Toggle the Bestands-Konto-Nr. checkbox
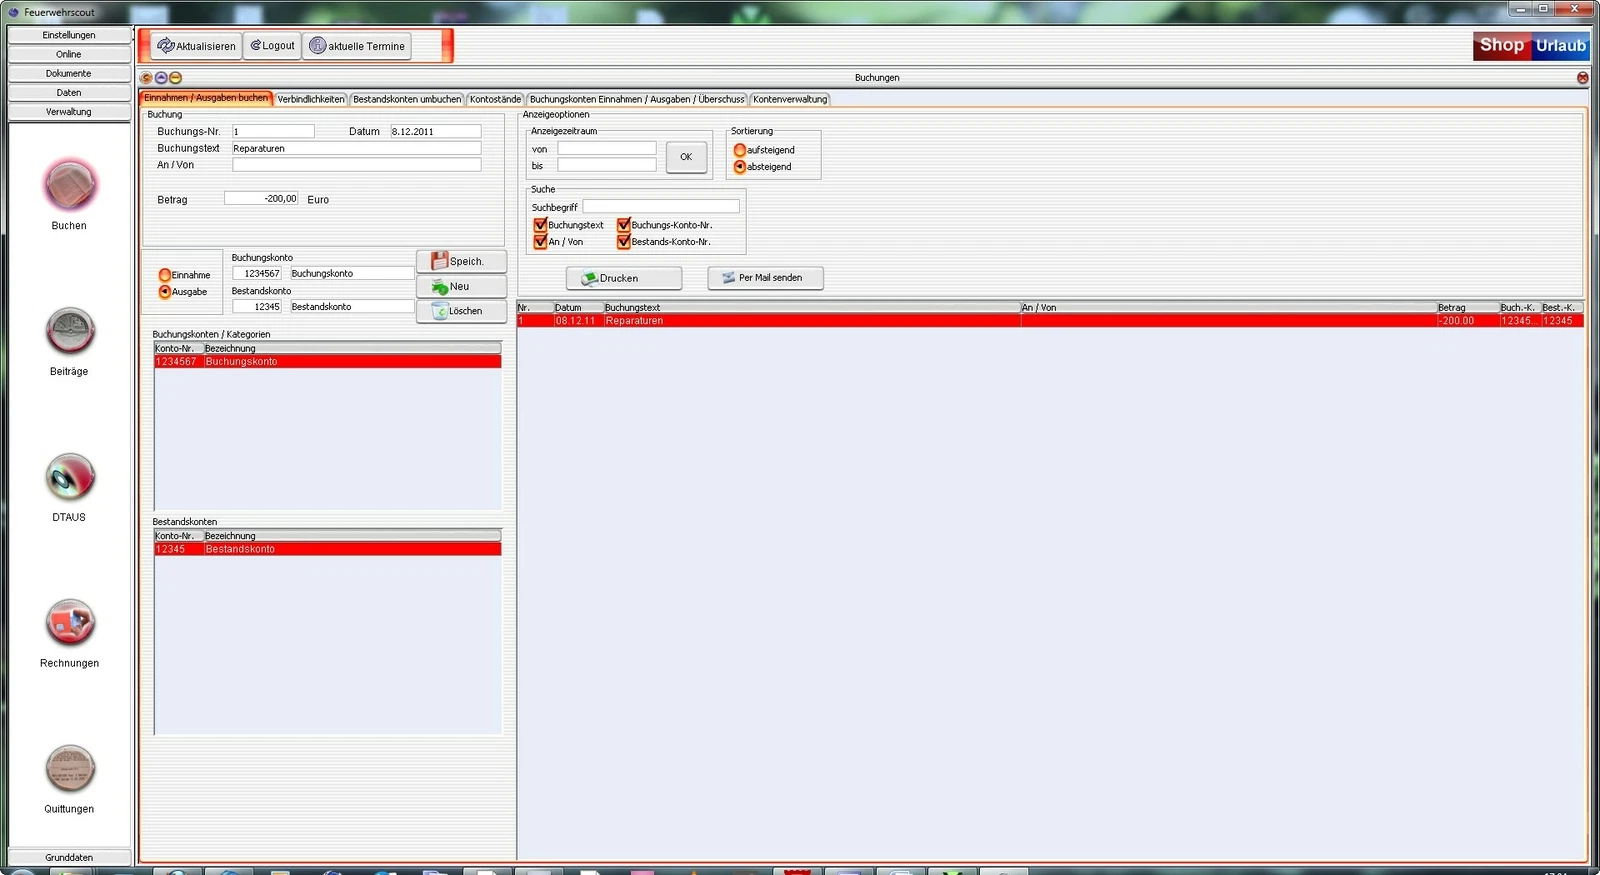 point(623,242)
